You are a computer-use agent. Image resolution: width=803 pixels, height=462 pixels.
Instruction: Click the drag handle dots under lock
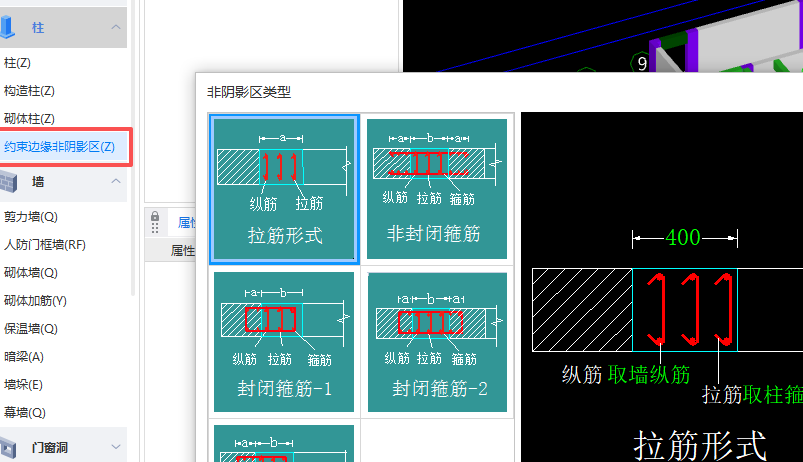click(x=155, y=228)
